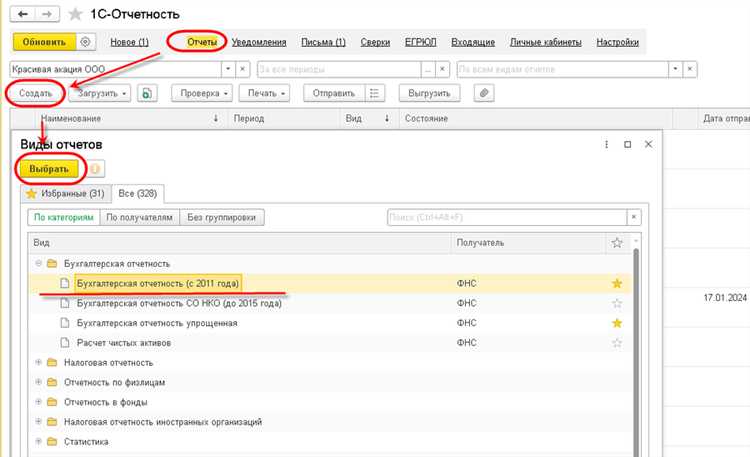This screenshot has width=750, height=457.
Task: Select the Без группировки option
Action: click(221, 217)
